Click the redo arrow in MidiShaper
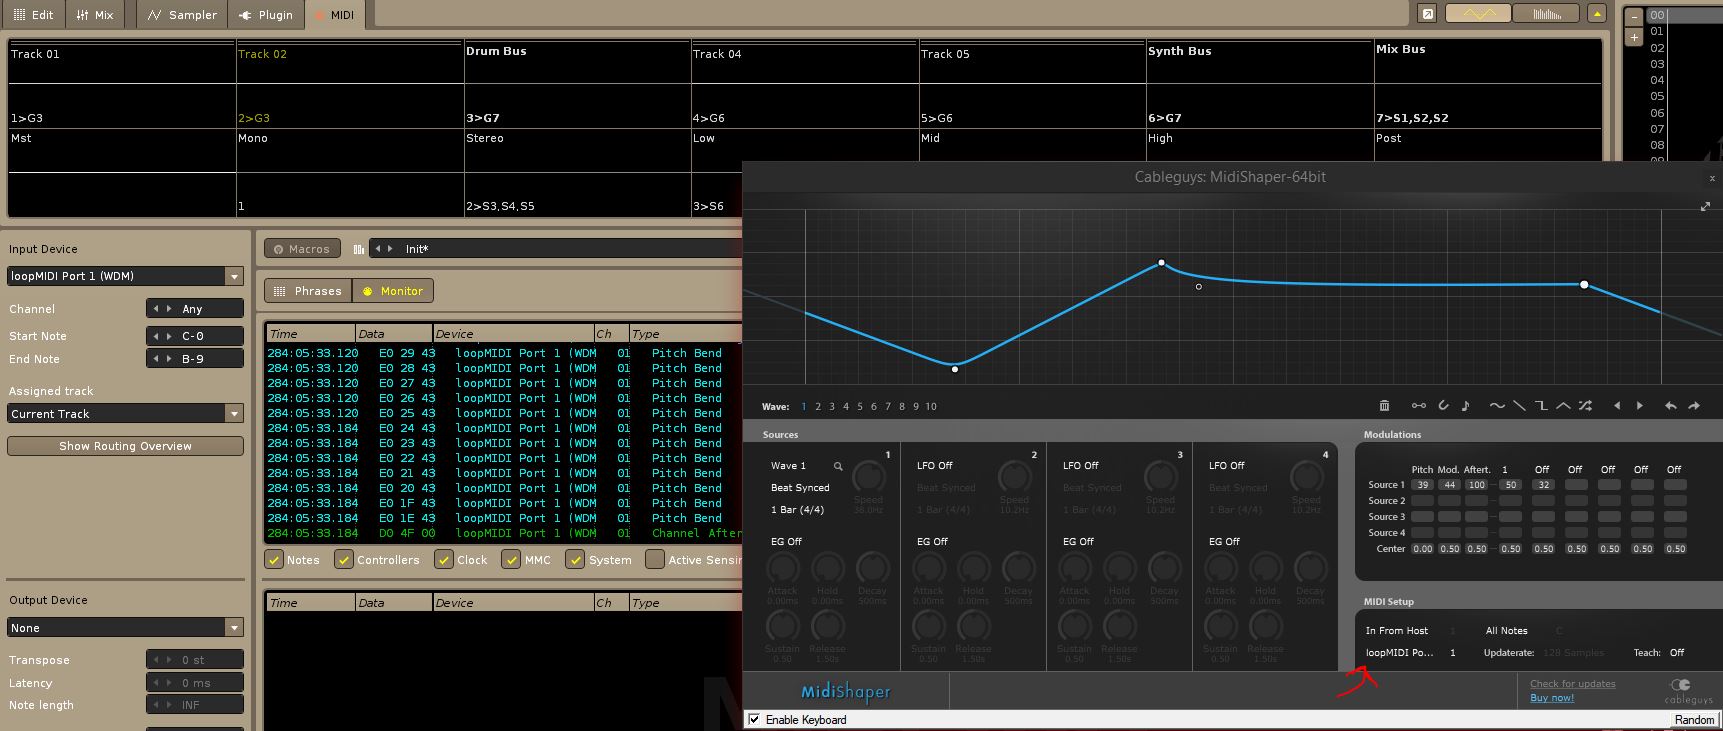Image resolution: width=1723 pixels, height=731 pixels. [1693, 406]
